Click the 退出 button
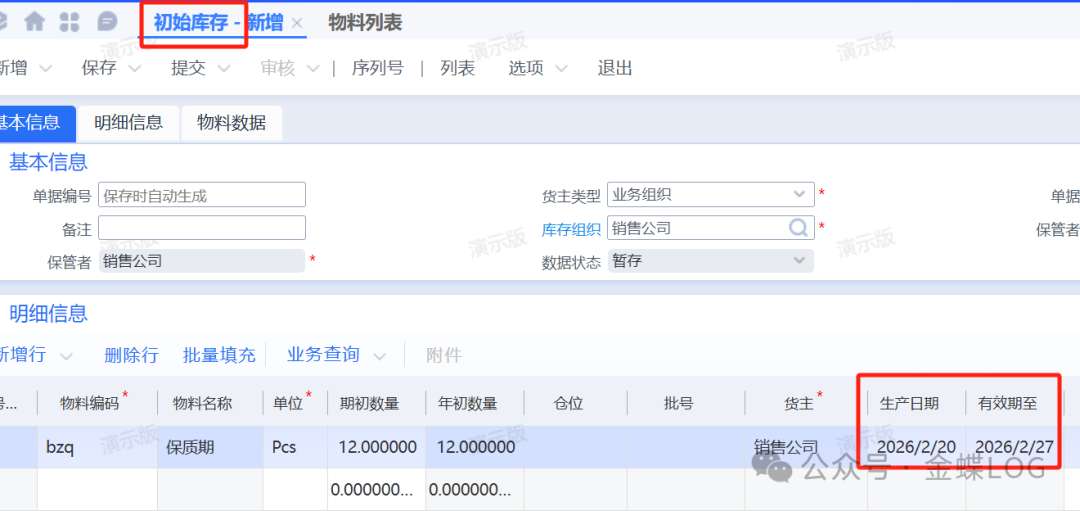Viewport: 1080px width, 511px height. click(615, 69)
